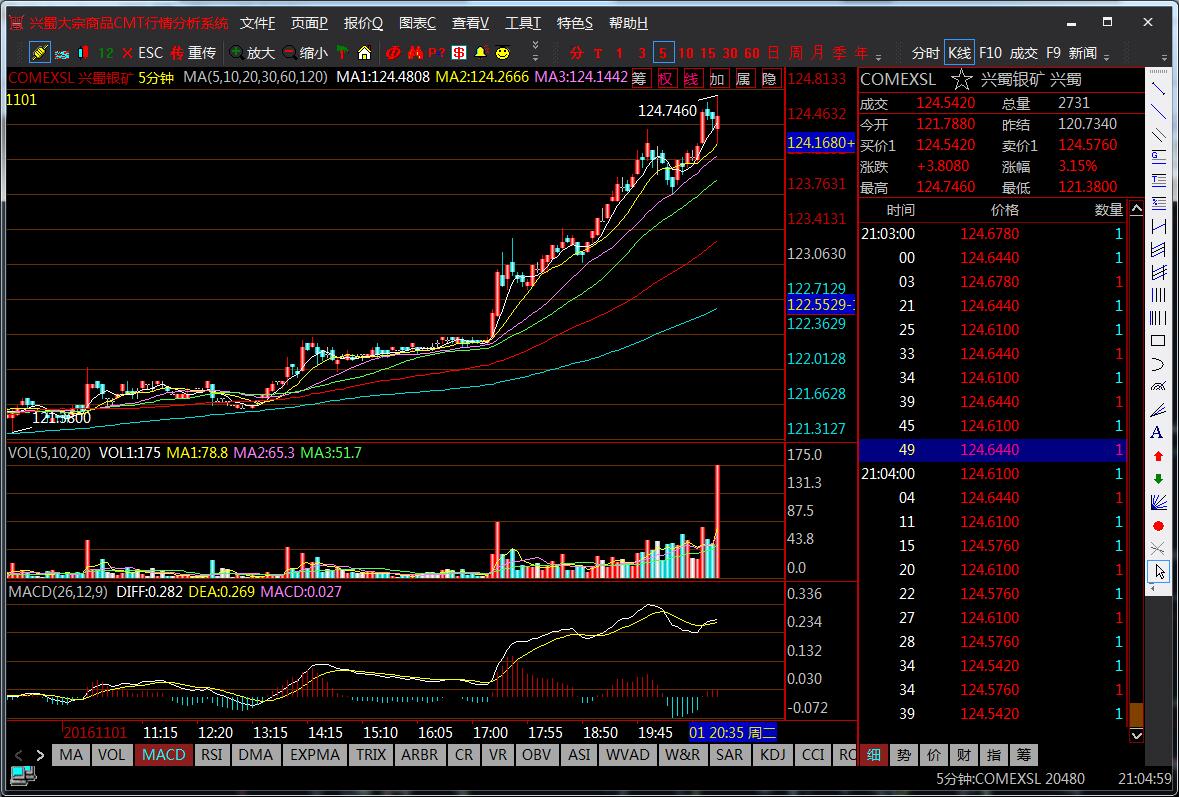The width and height of the screenshot is (1179, 797).
Task: Go to the home screen icon
Action: tap(365, 53)
